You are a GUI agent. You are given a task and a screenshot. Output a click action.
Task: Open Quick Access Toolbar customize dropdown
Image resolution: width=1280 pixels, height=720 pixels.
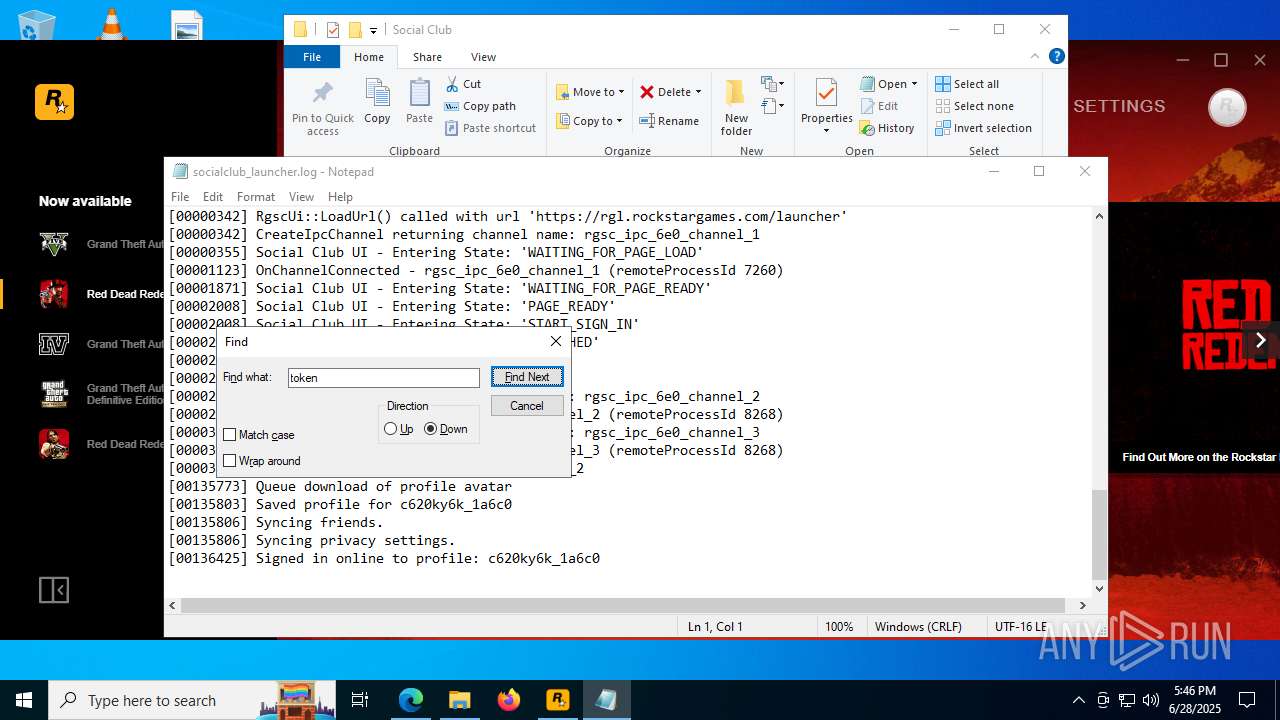[373, 30]
